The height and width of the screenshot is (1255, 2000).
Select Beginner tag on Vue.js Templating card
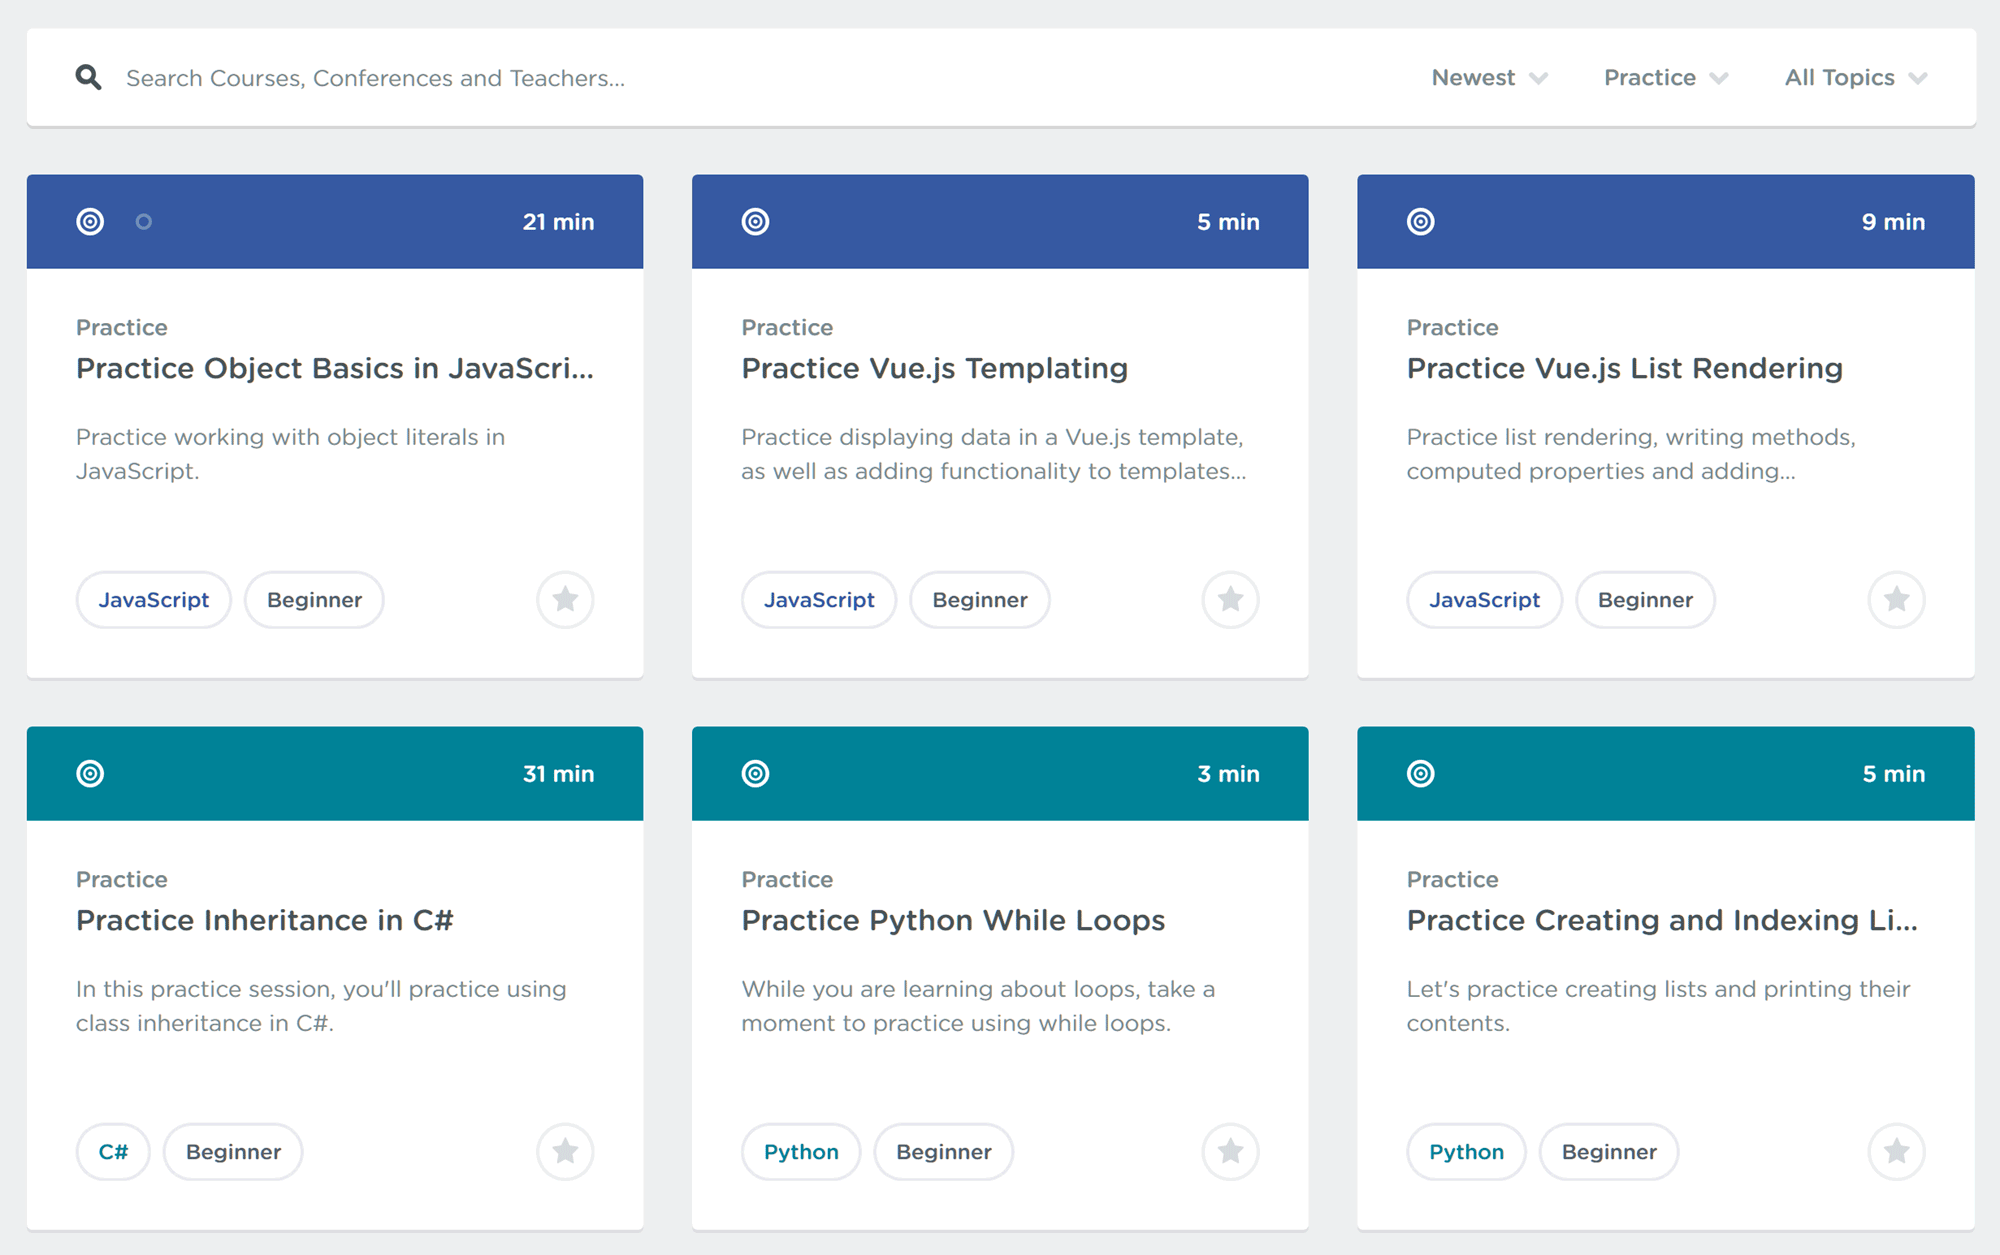(980, 600)
